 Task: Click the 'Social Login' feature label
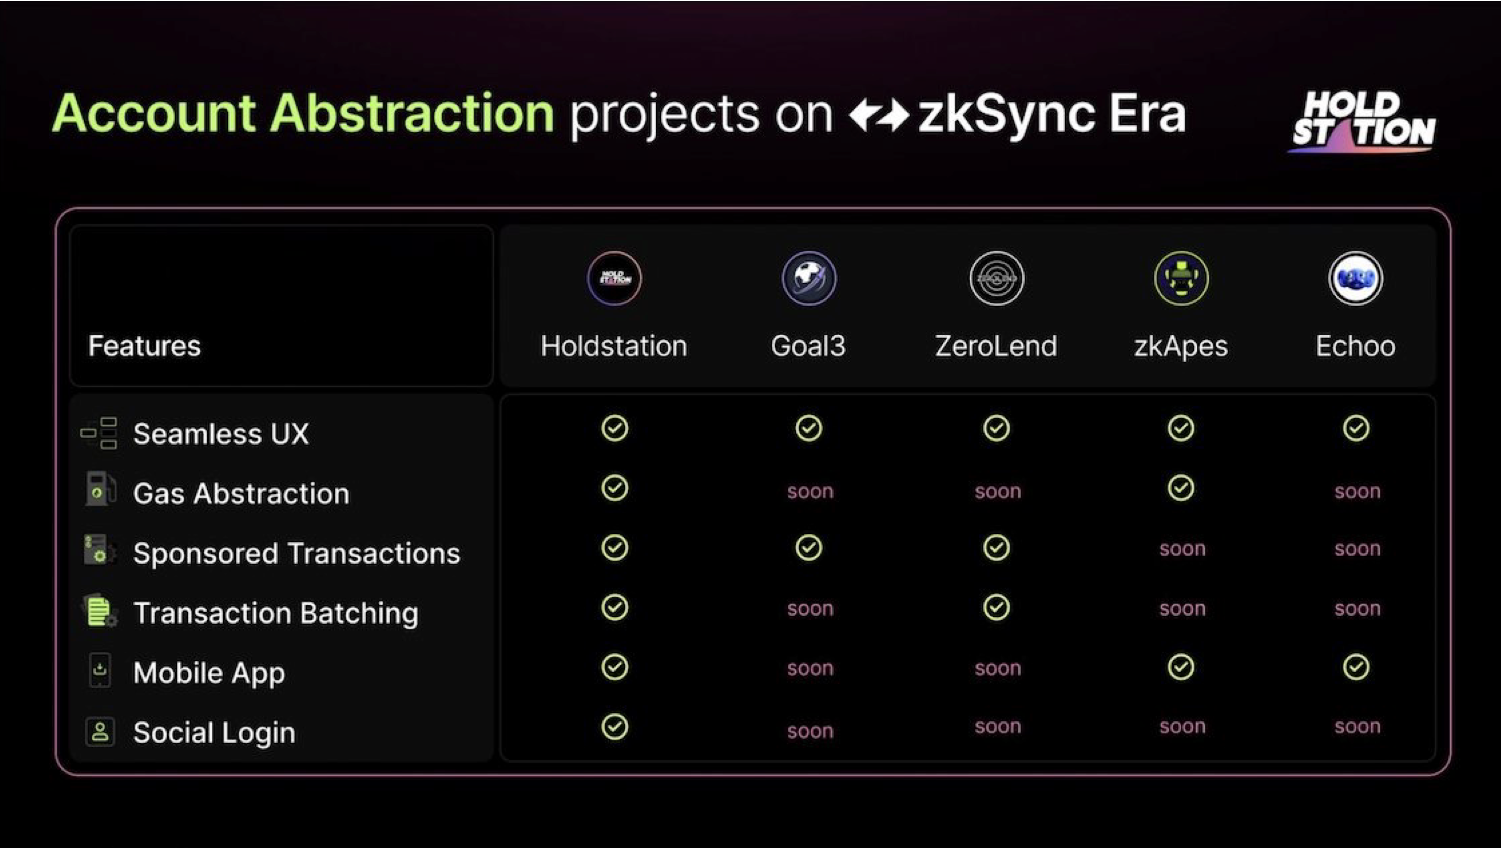214,733
